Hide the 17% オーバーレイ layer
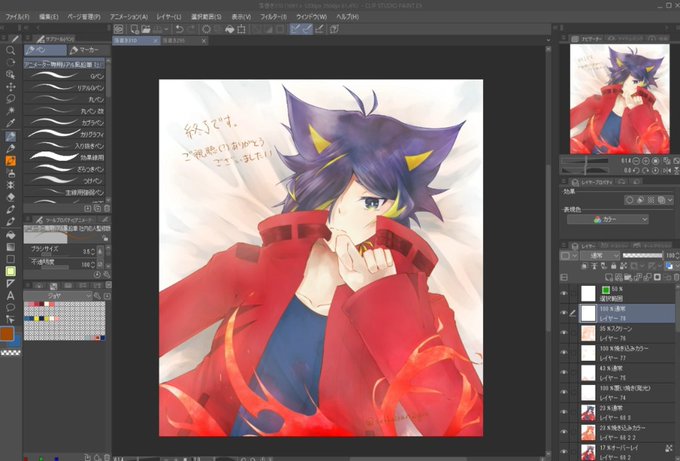 [563, 451]
